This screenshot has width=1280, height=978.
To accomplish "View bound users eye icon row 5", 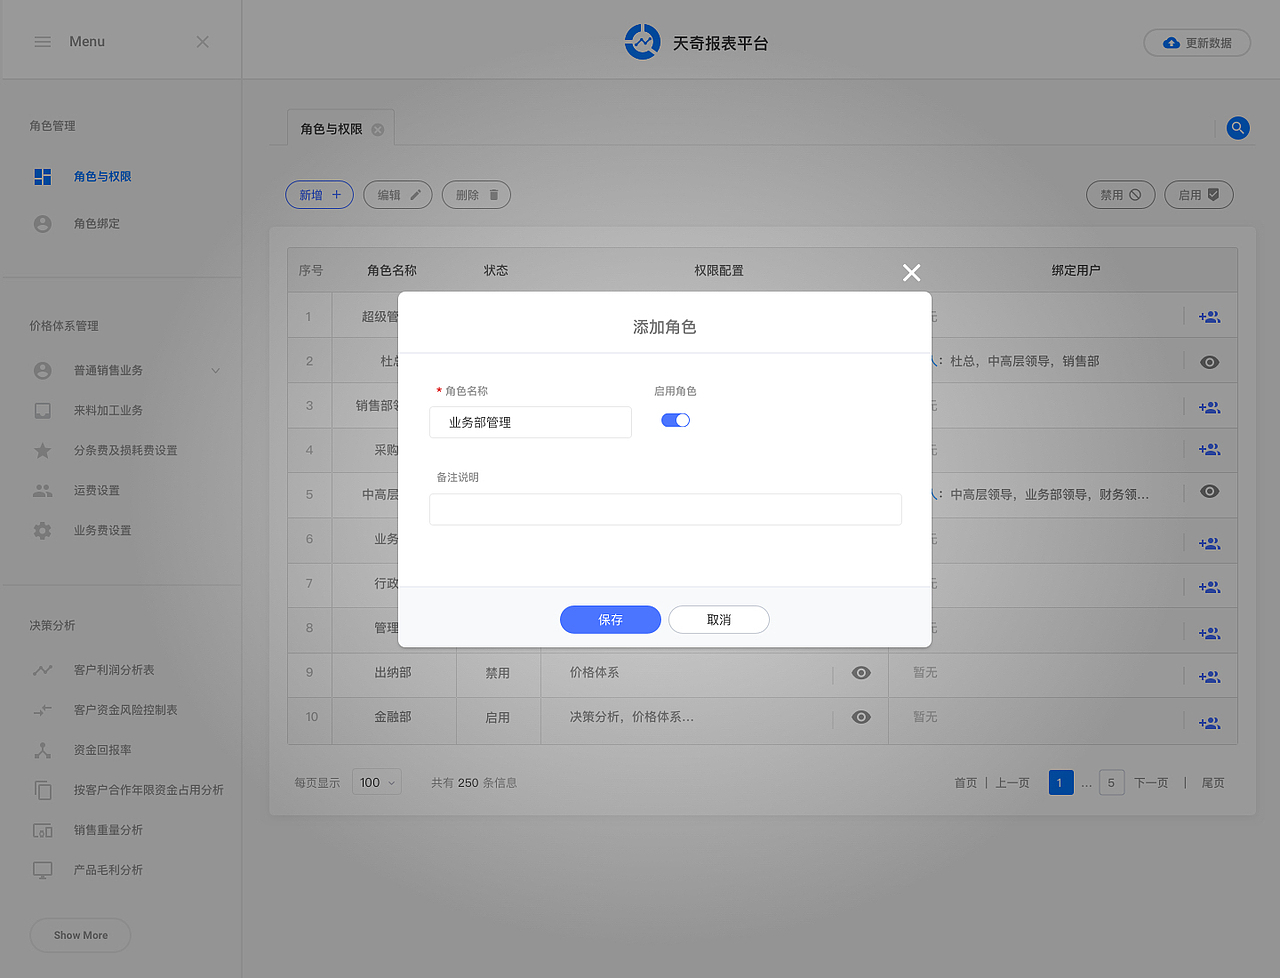I will point(1210,491).
